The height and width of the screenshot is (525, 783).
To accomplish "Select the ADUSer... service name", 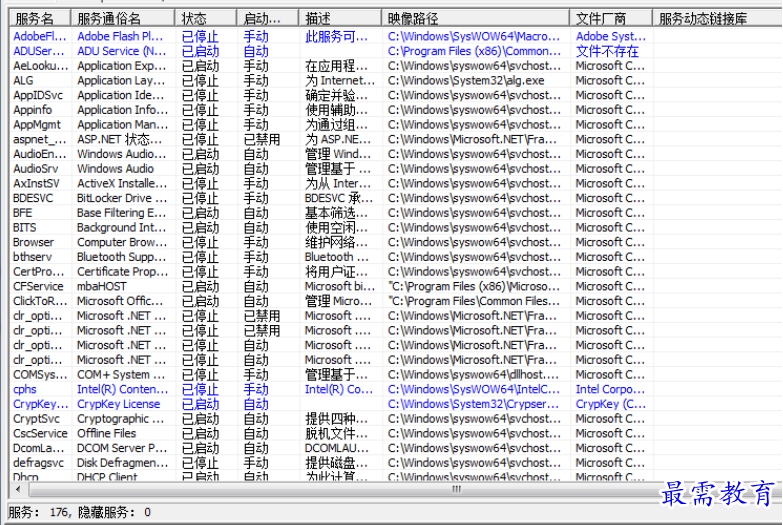I will 39,51.
